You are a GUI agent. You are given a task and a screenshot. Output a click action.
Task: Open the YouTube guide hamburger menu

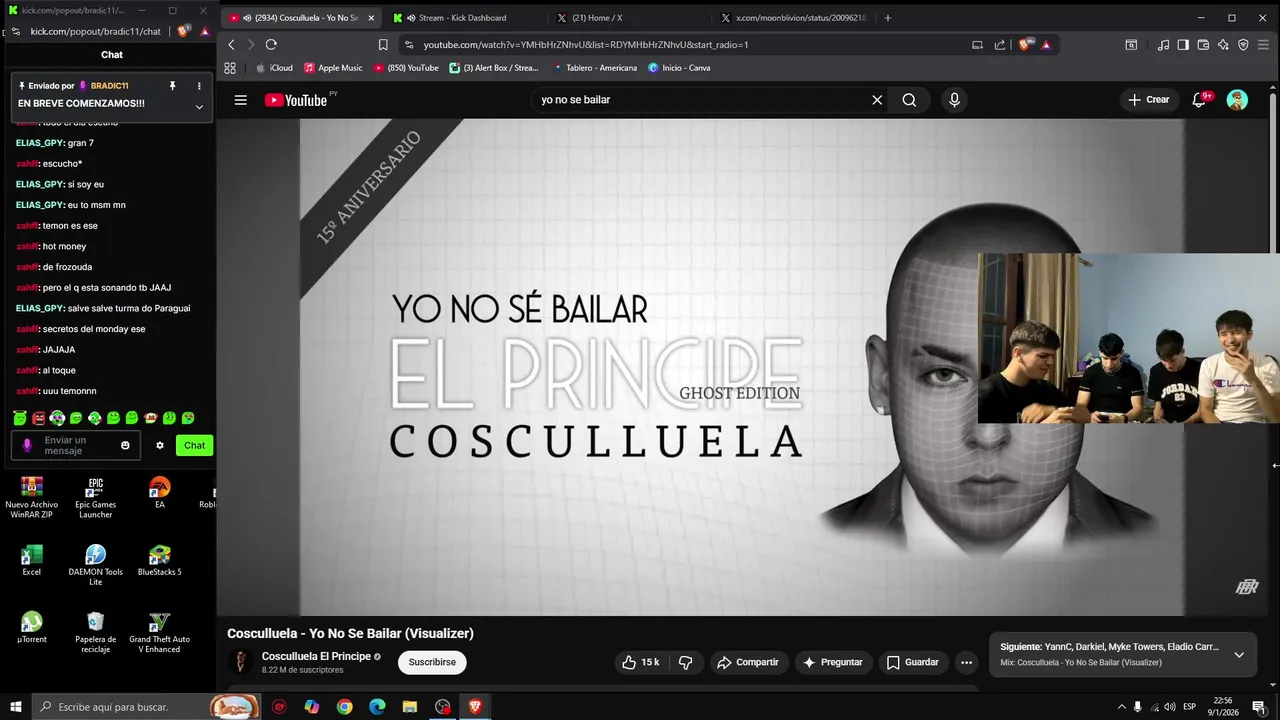click(x=240, y=100)
